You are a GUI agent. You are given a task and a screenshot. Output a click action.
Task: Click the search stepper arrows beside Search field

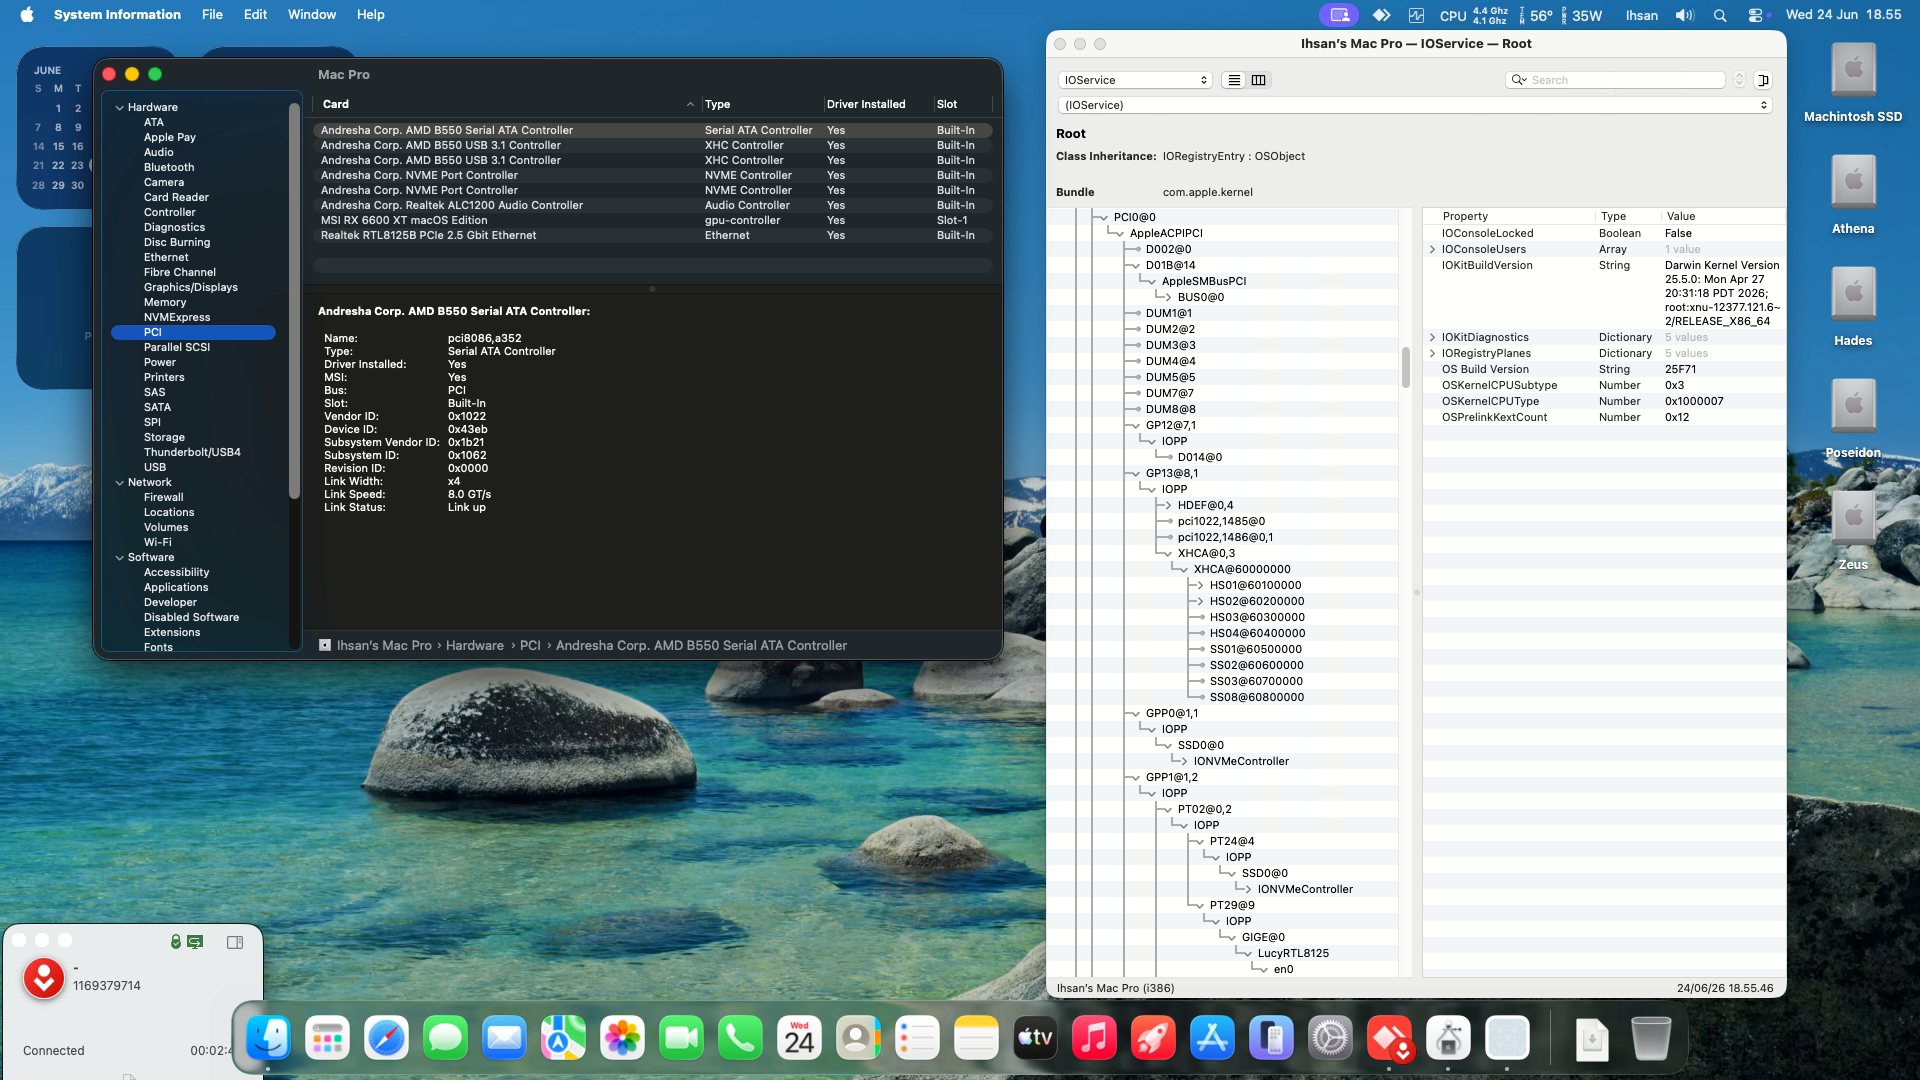pyautogui.click(x=1739, y=80)
